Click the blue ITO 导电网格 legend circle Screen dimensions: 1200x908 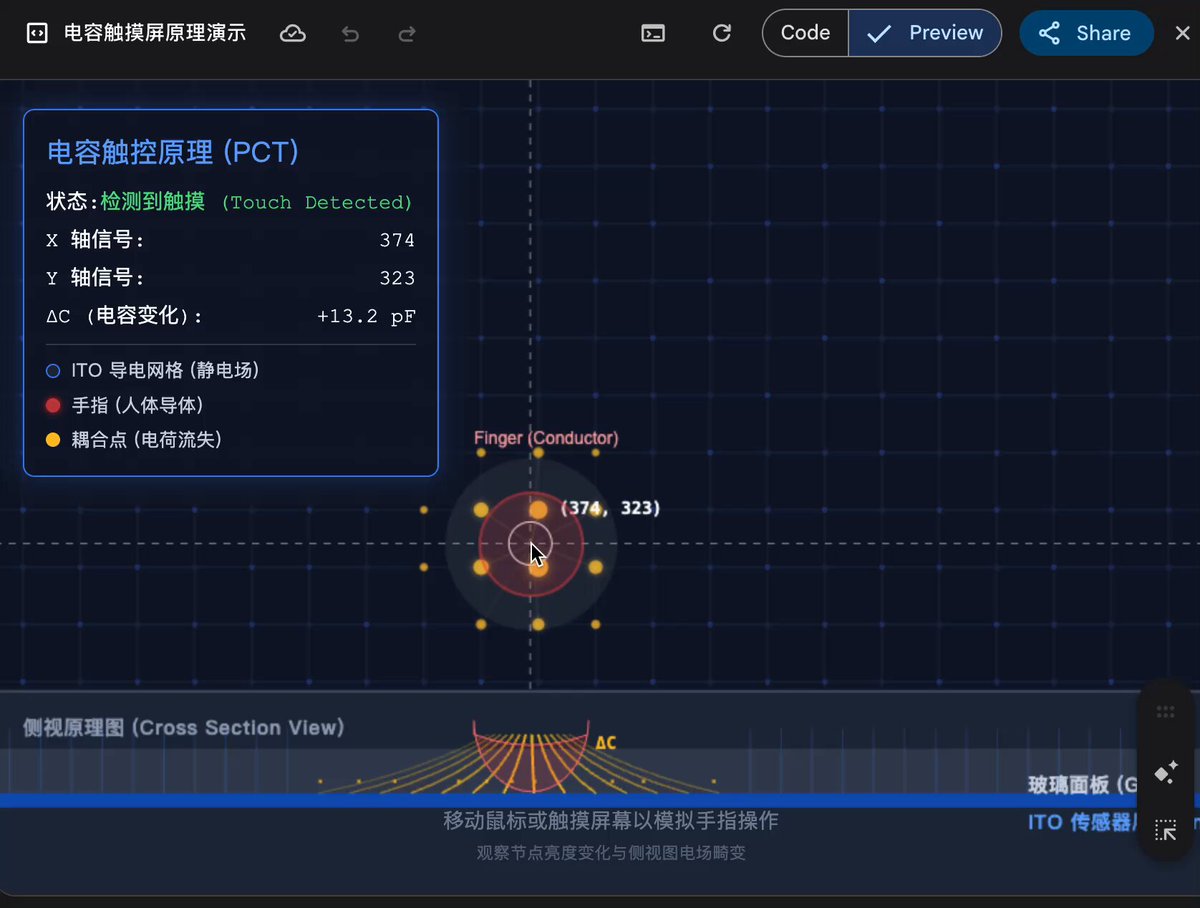53,371
